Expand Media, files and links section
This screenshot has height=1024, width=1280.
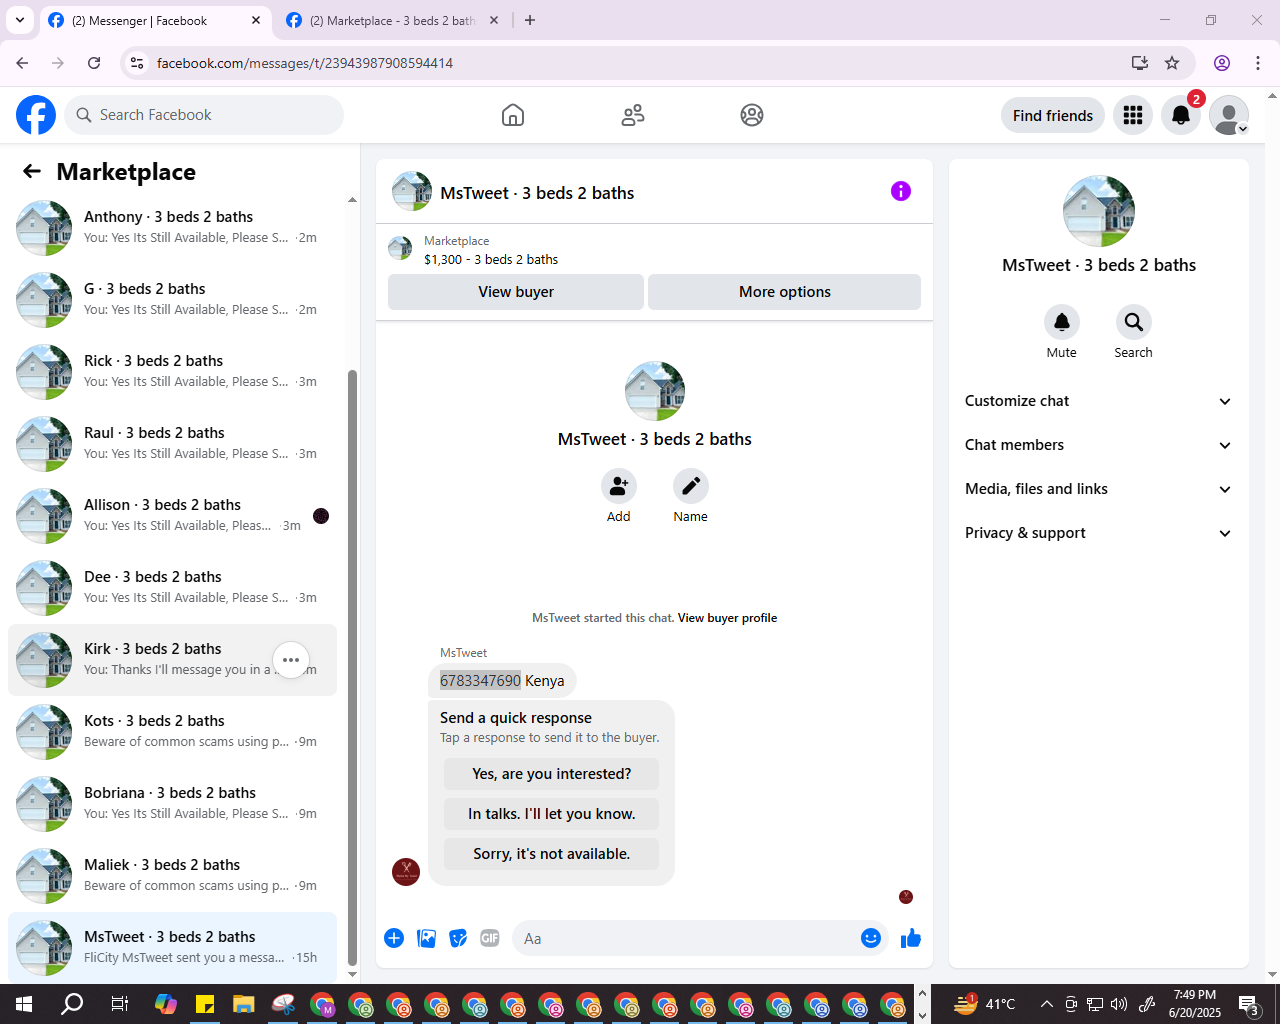click(1099, 489)
